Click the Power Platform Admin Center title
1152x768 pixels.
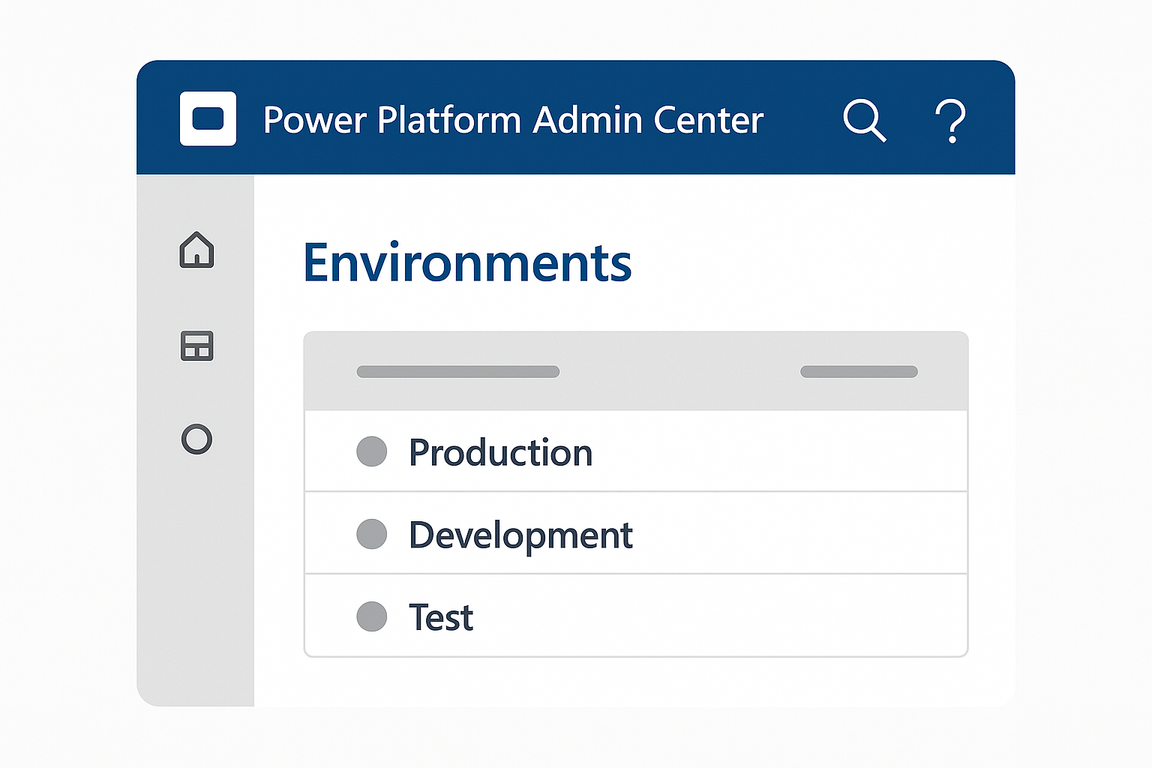(x=513, y=120)
